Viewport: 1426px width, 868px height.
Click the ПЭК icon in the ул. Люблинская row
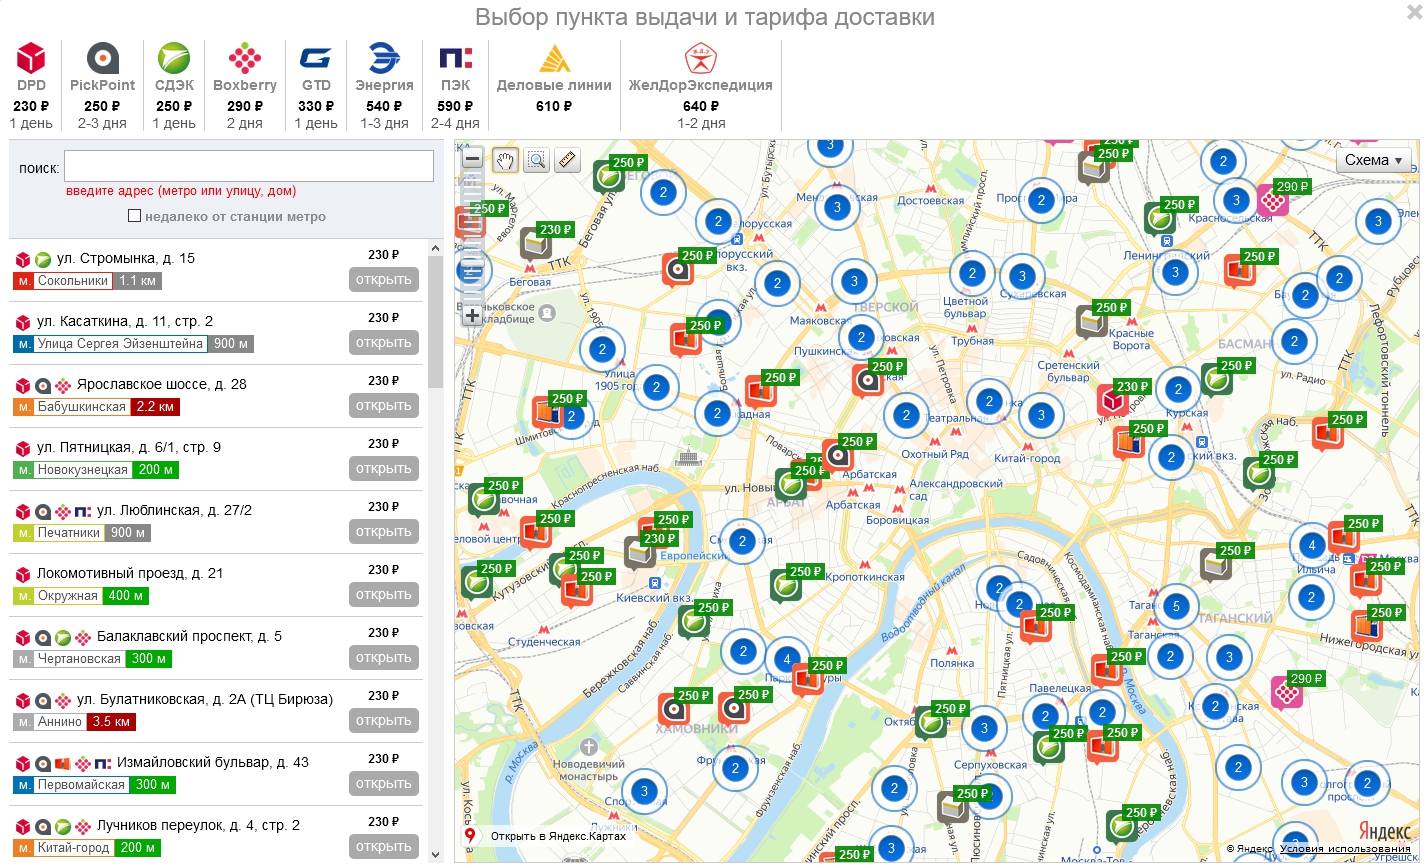(82, 511)
